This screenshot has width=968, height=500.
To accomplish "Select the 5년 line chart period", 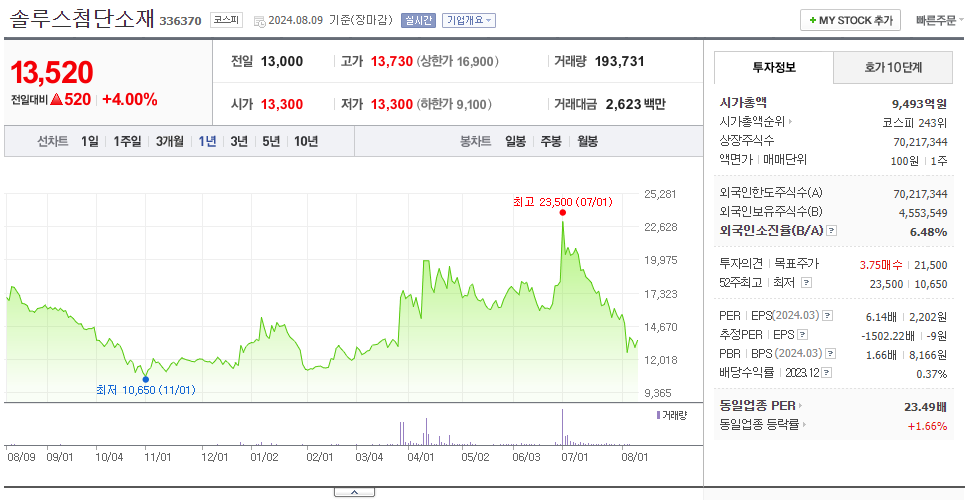I will click(271, 141).
